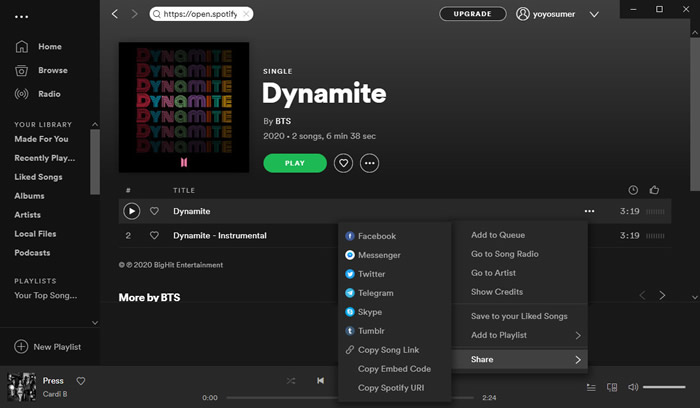The height and width of the screenshot is (408, 700).
Task: Choose Copy Embed Code
Action: [x=394, y=369]
